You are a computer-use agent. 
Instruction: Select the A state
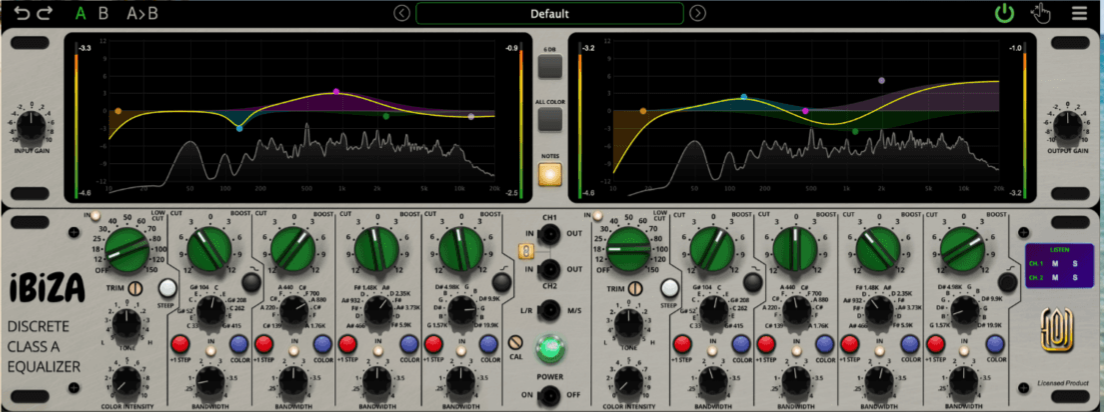(x=81, y=13)
